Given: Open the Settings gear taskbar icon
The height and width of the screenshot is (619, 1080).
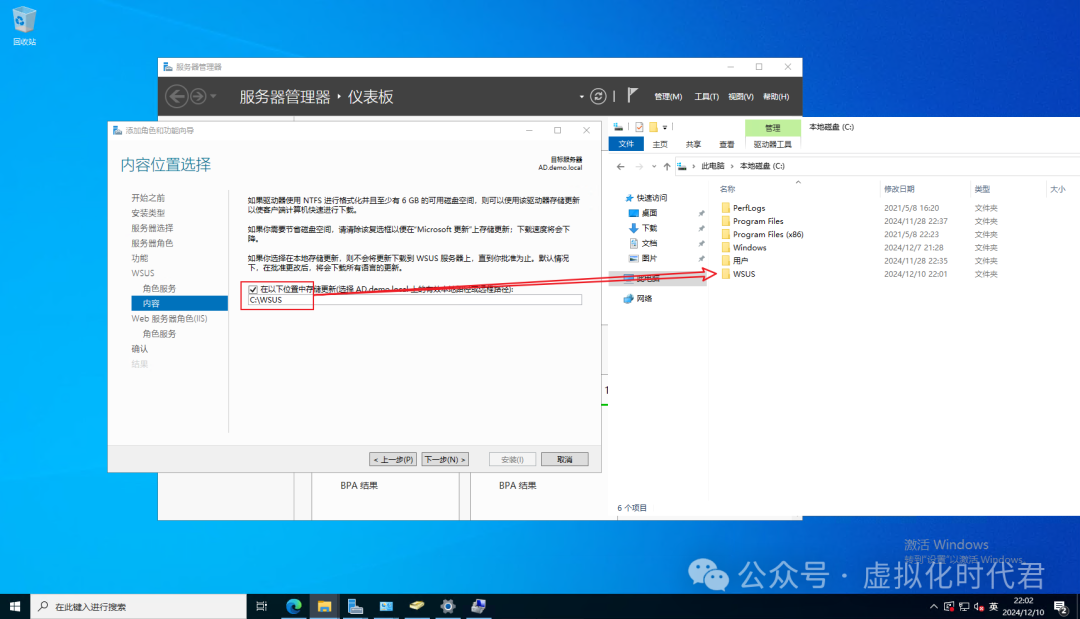Looking at the screenshot, I should coord(448,607).
